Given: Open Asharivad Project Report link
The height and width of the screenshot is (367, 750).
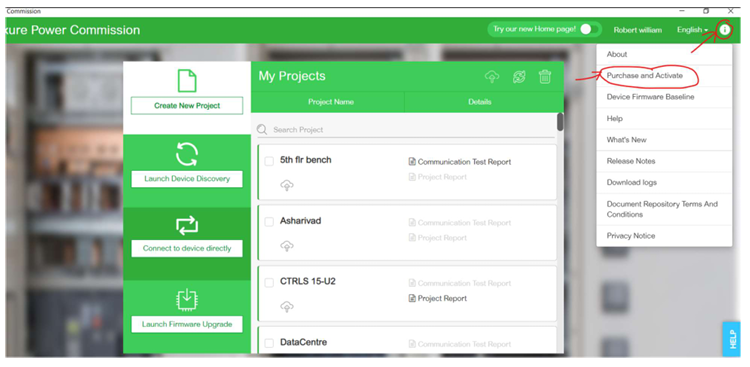Looking at the screenshot, I should pos(442,238).
